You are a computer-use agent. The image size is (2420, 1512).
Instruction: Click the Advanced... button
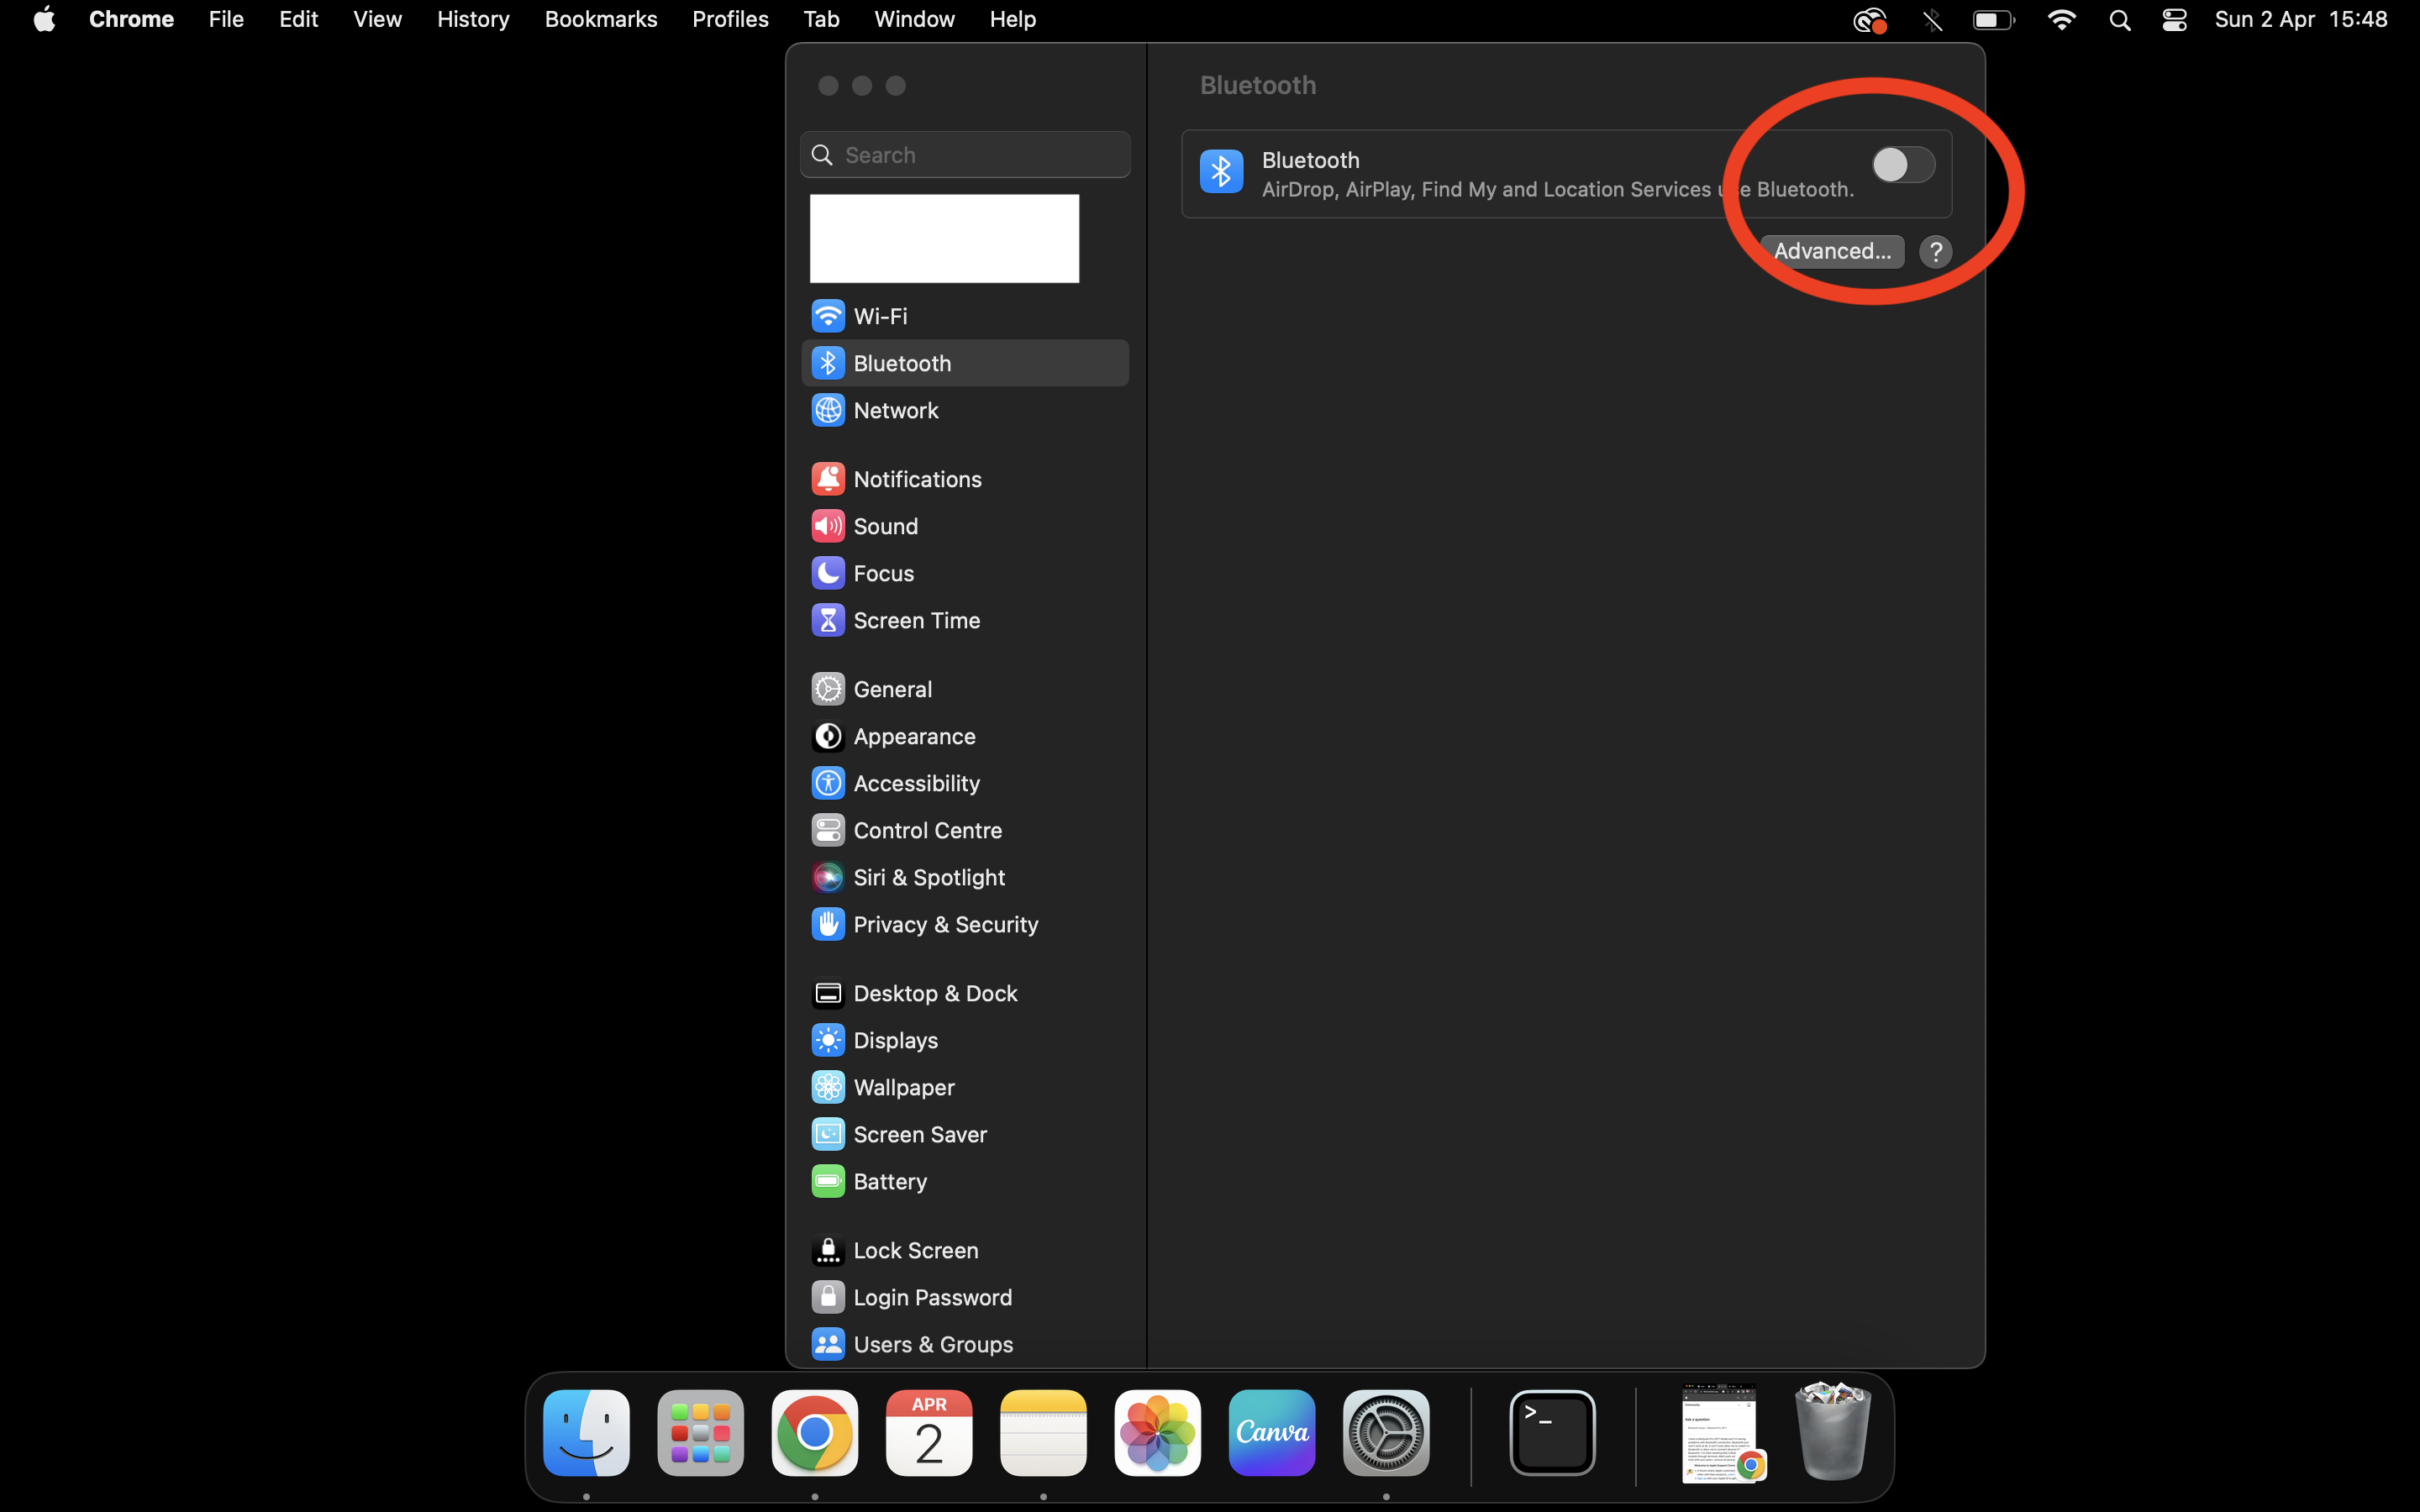pyautogui.click(x=1831, y=251)
